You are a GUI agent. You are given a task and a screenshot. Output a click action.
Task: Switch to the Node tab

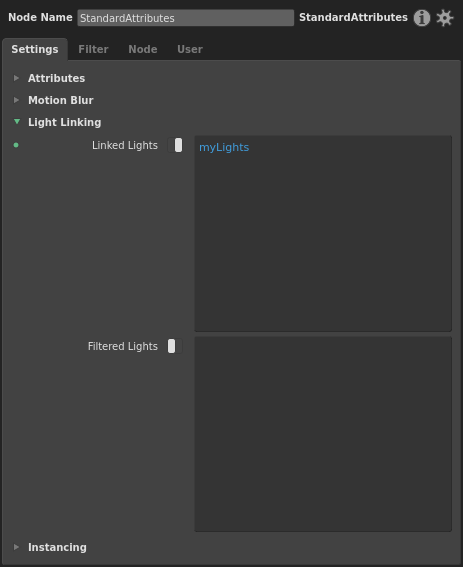(x=143, y=49)
